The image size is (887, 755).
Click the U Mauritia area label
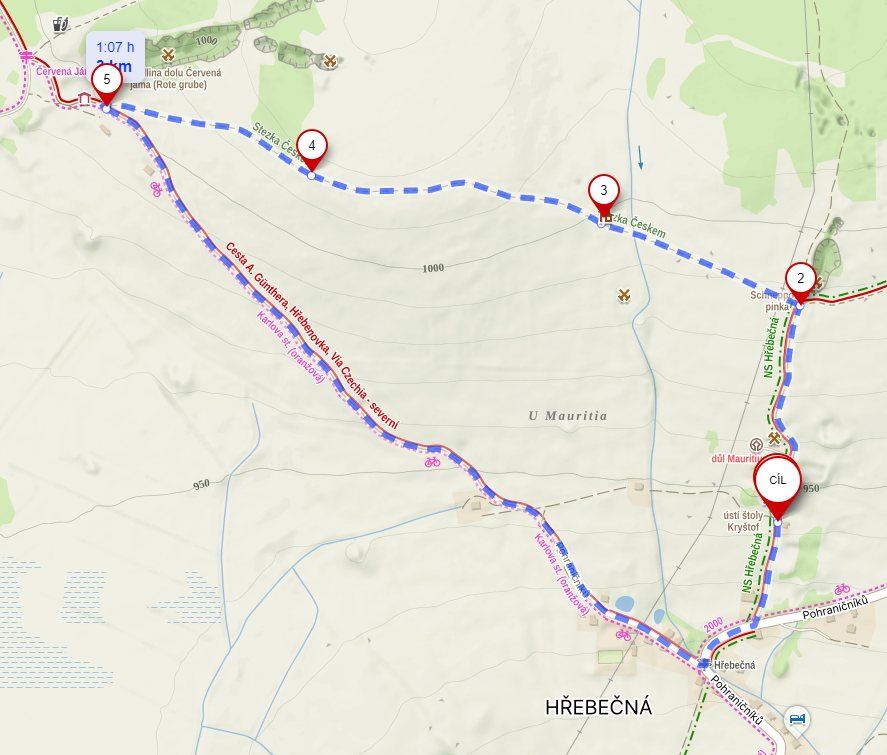568,416
